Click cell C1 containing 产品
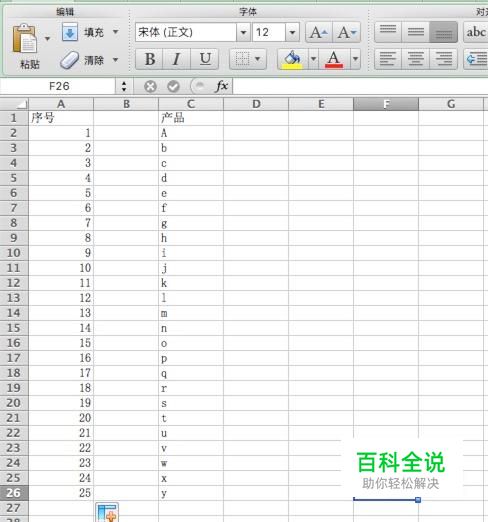 [x=191, y=118]
